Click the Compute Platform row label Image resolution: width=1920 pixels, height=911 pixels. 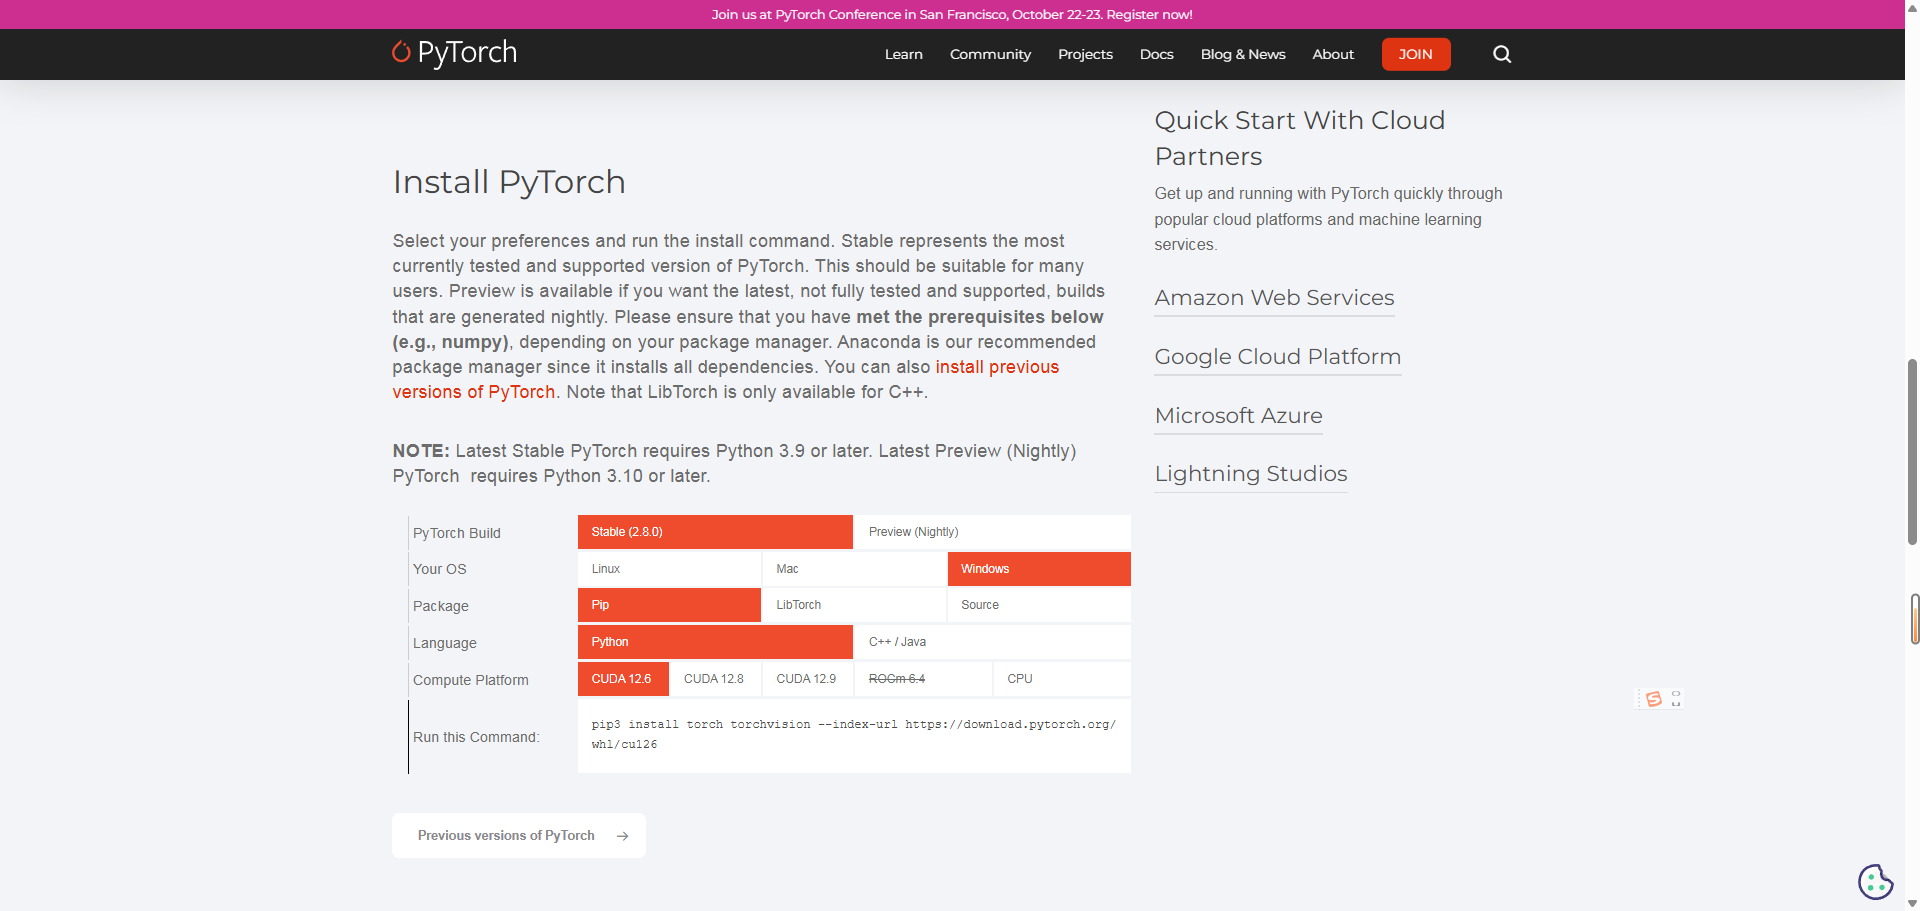click(x=471, y=680)
